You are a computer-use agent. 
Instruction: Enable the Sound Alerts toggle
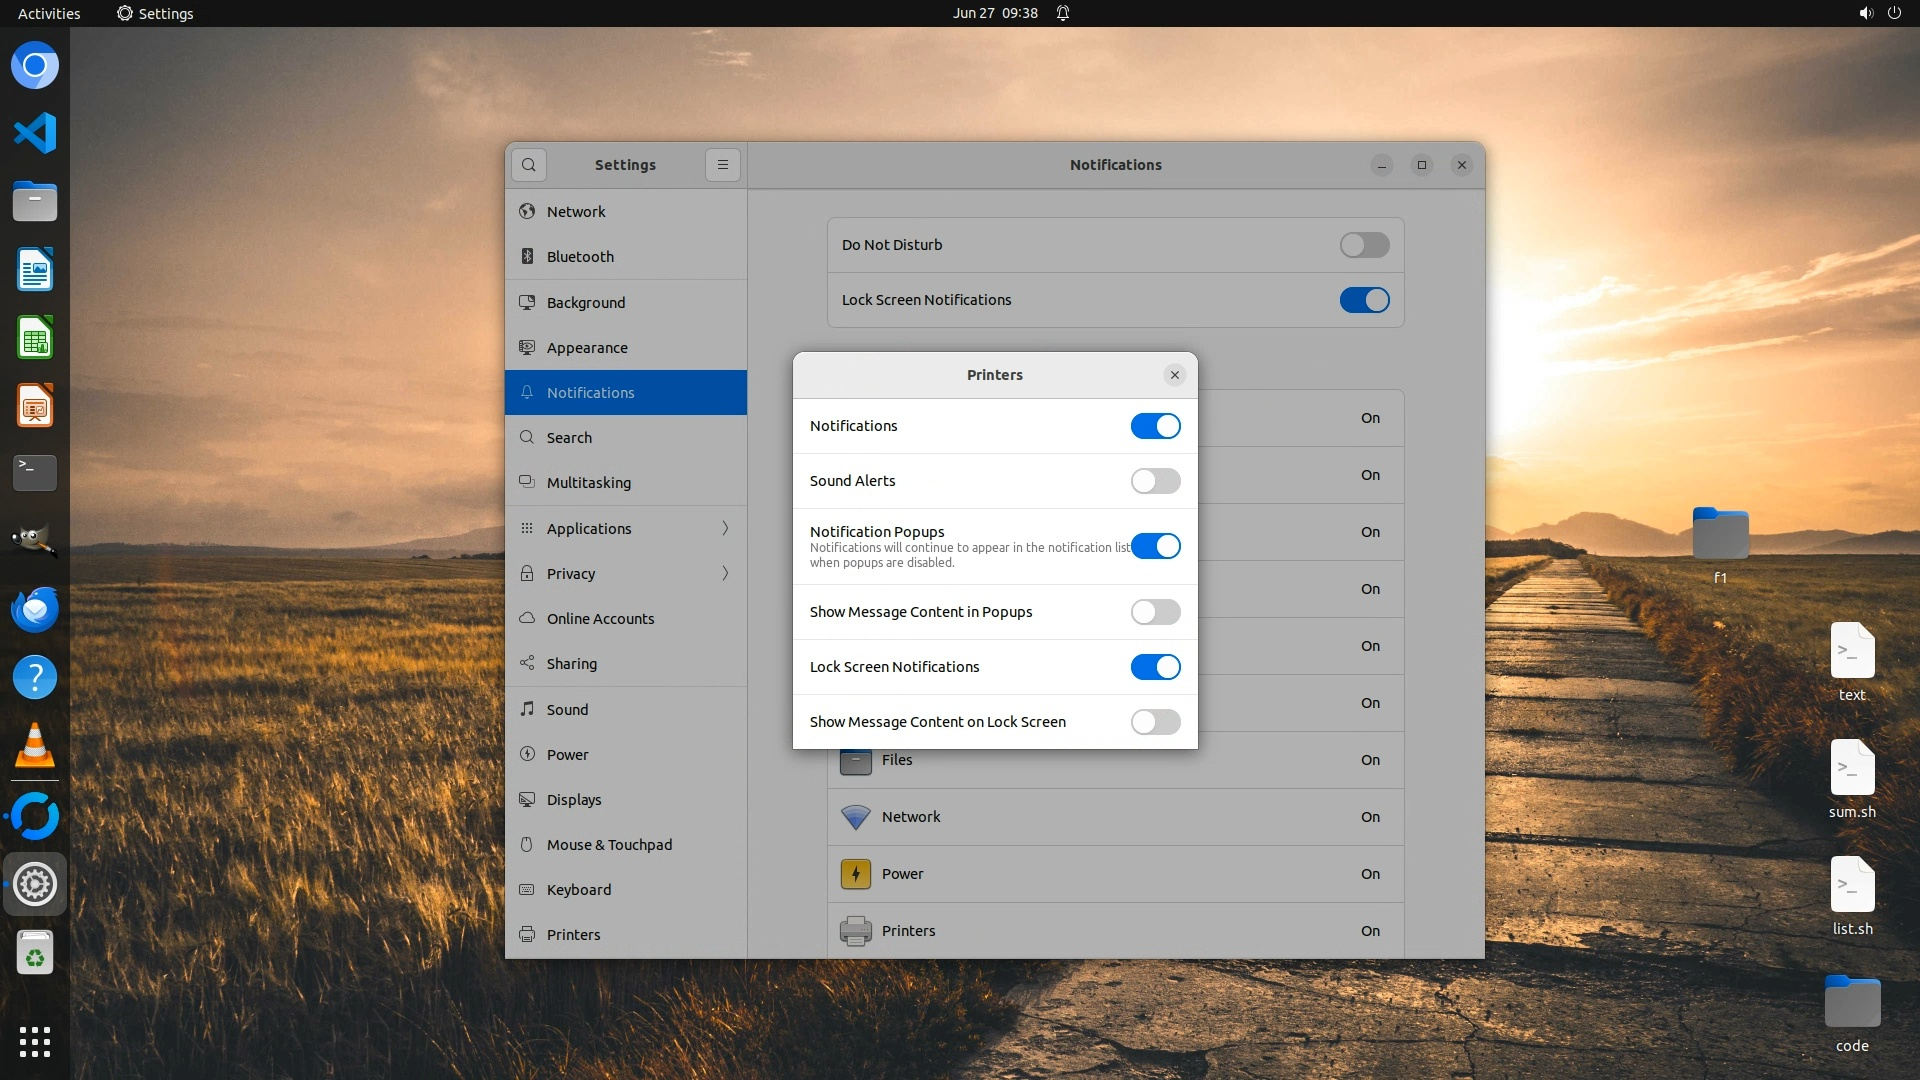point(1155,481)
